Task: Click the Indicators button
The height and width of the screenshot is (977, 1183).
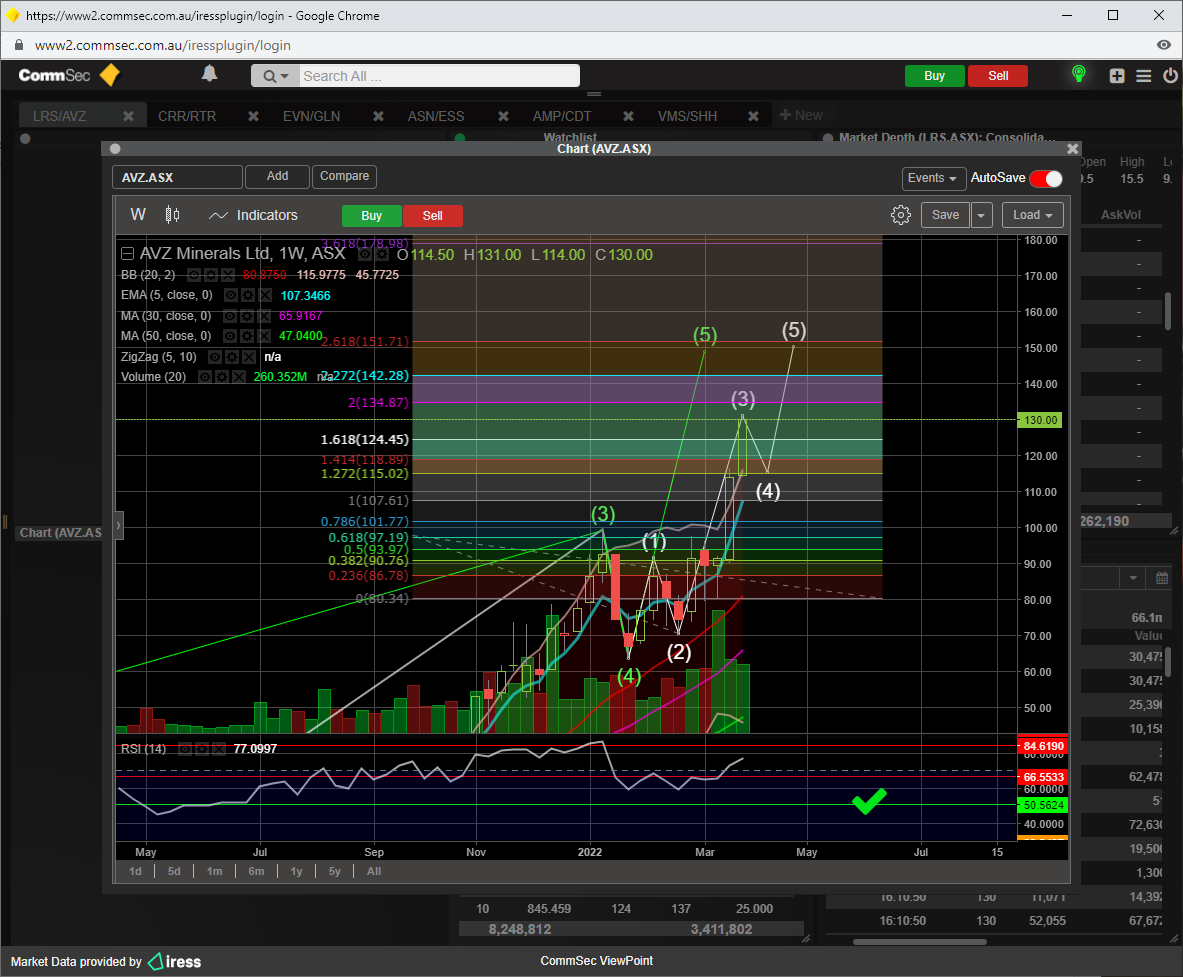Action: coord(254,215)
